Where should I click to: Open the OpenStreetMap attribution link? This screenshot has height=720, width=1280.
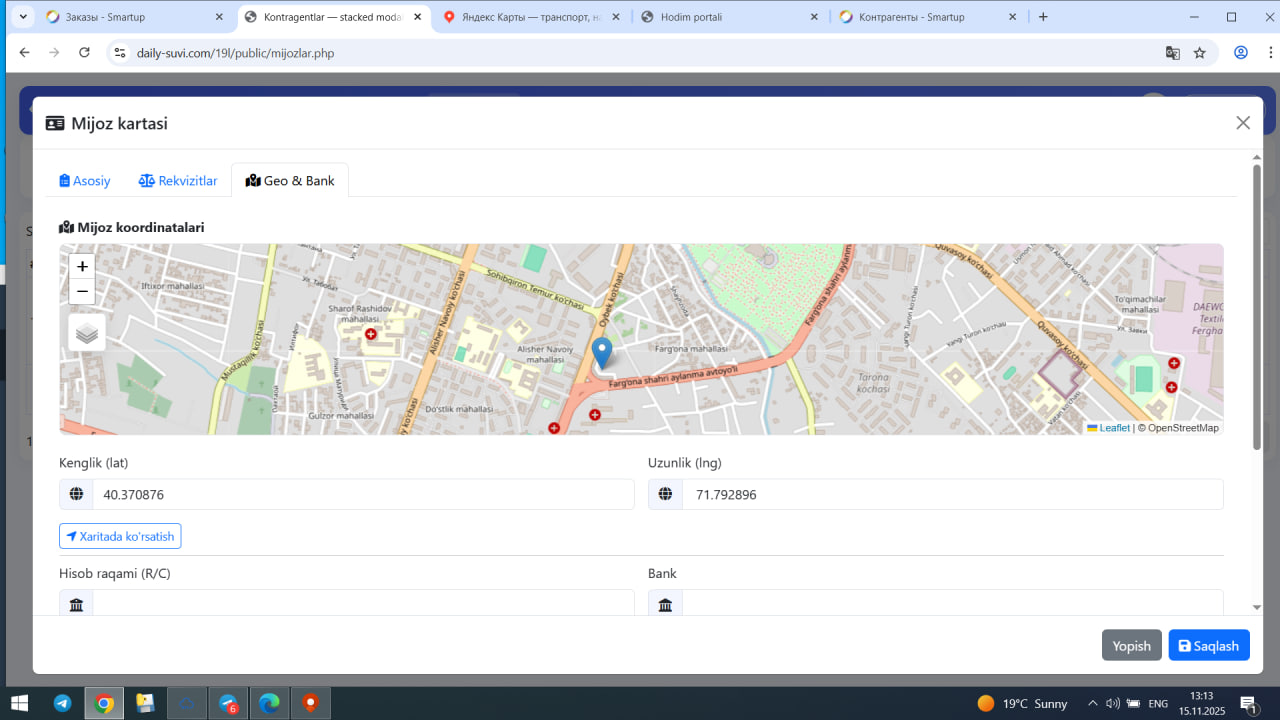pos(1183,428)
